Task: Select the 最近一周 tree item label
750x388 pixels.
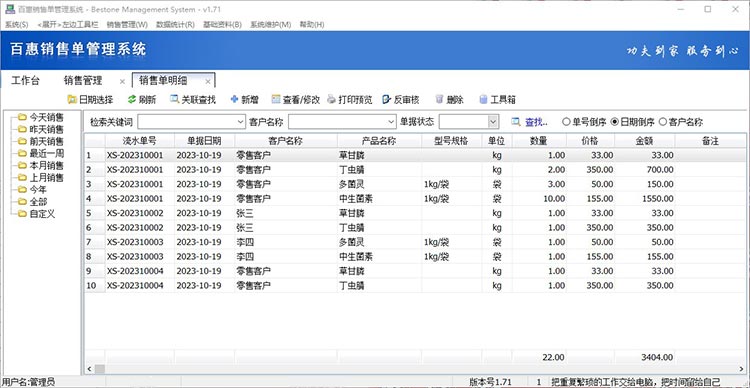Action: [46, 154]
